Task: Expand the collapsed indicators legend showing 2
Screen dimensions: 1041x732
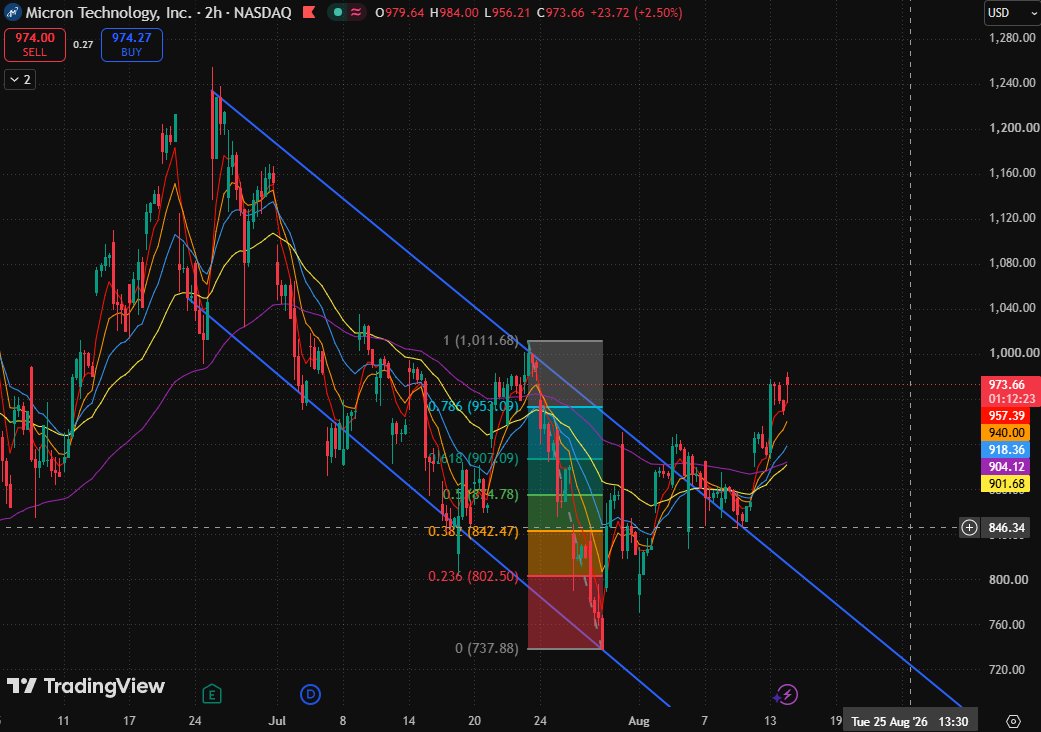Action: (x=20, y=80)
